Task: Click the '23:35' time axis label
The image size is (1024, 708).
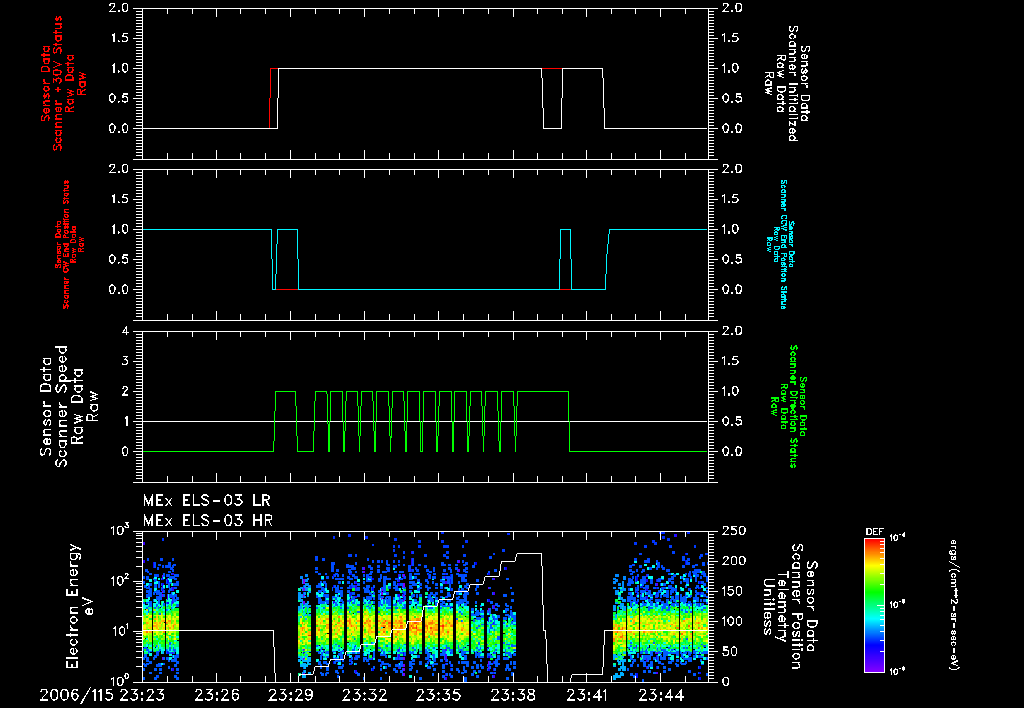Action: (440, 695)
